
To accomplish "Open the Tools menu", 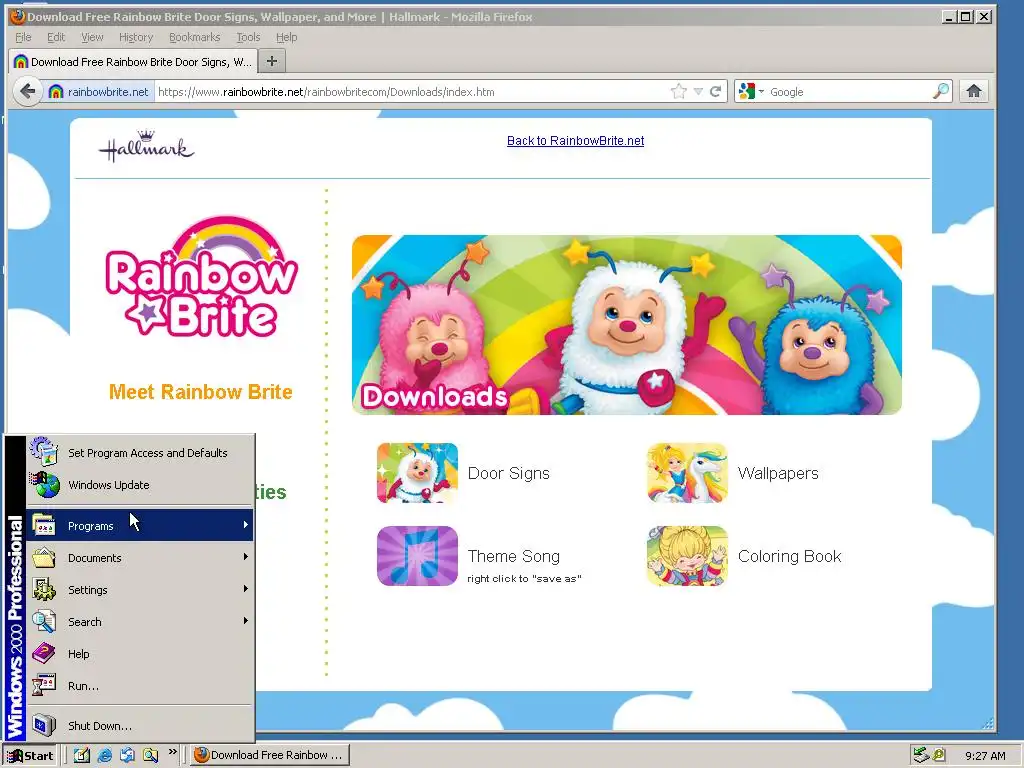I will [x=248, y=37].
